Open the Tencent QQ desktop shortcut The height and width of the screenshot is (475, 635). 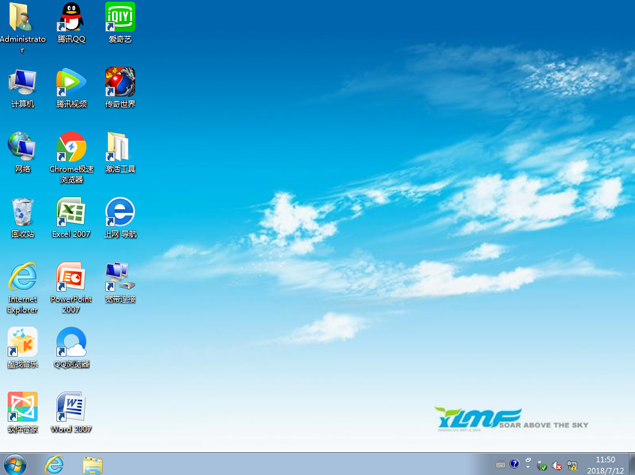70,19
